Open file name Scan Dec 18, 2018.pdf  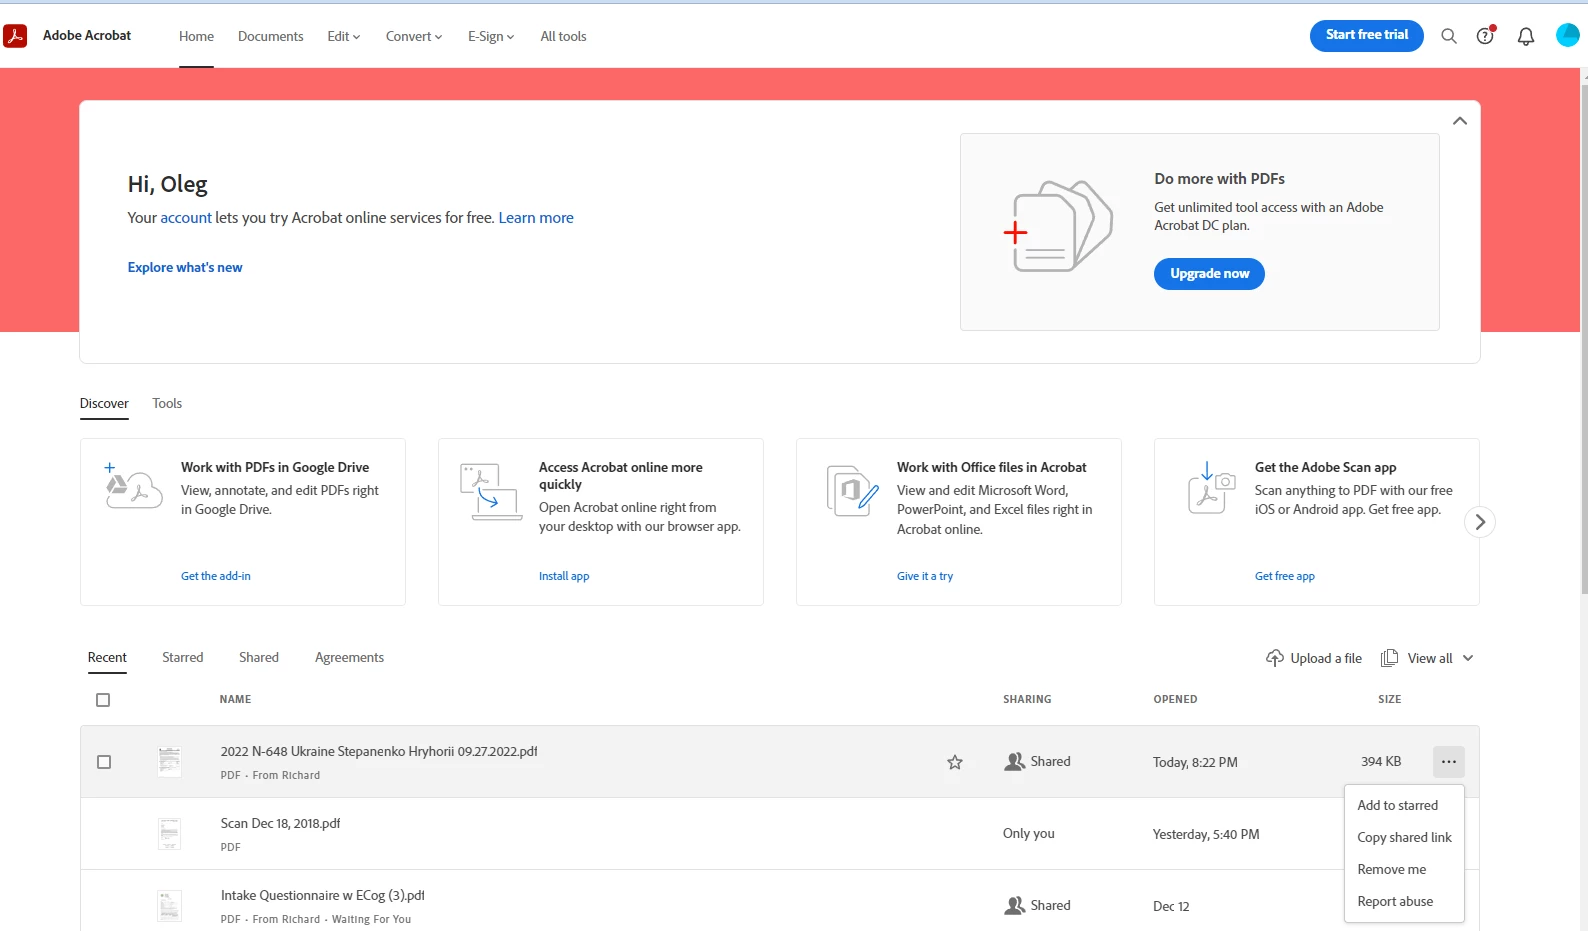click(x=280, y=823)
